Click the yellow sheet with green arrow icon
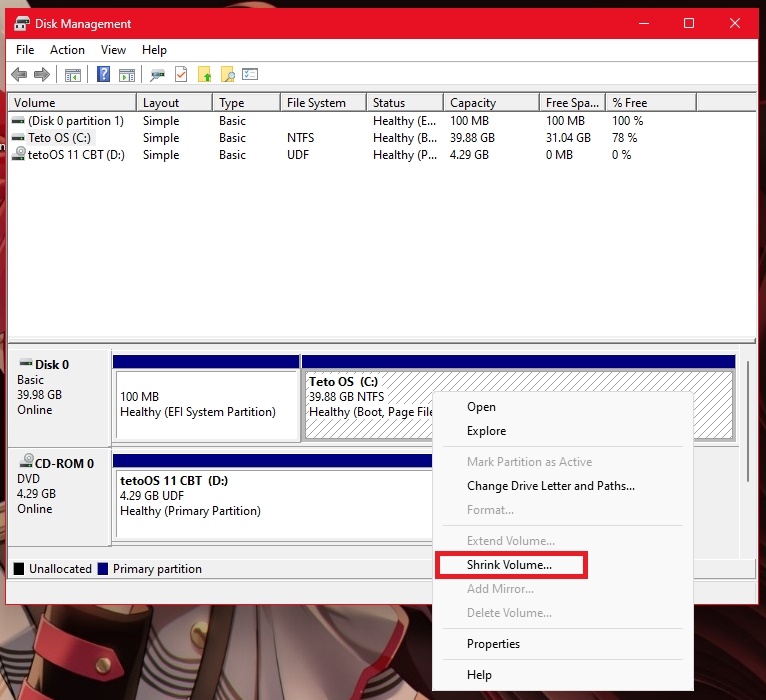This screenshot has width=766, height=700. coord(205,74)
